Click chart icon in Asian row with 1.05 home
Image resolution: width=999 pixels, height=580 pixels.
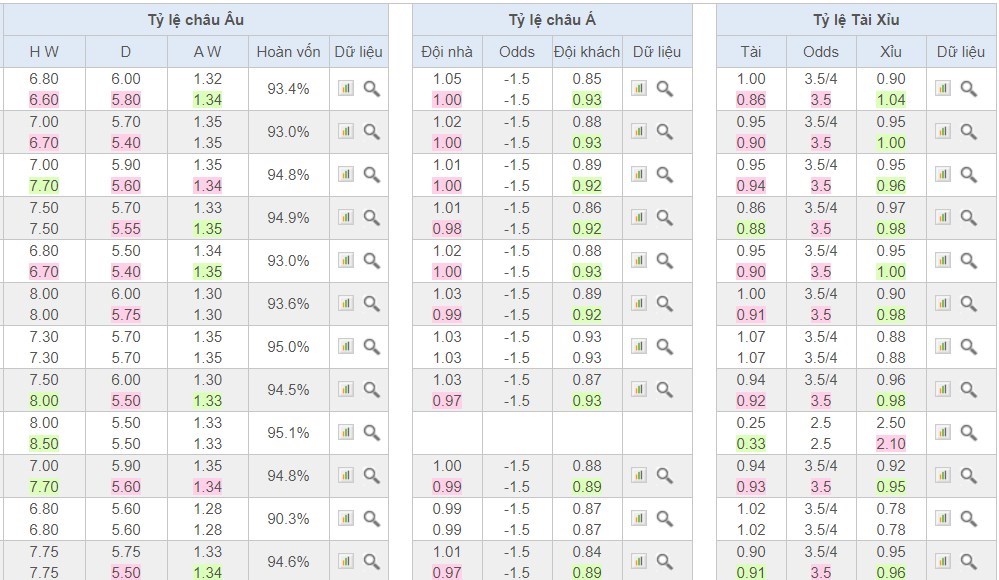[x=639, y=88]
